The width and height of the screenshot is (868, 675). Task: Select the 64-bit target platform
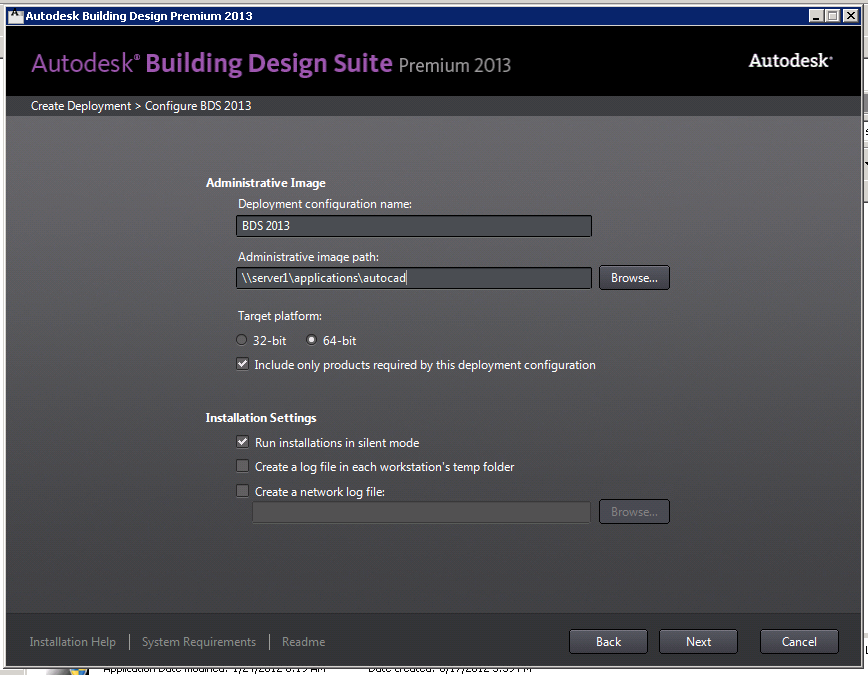click(312, 340)
